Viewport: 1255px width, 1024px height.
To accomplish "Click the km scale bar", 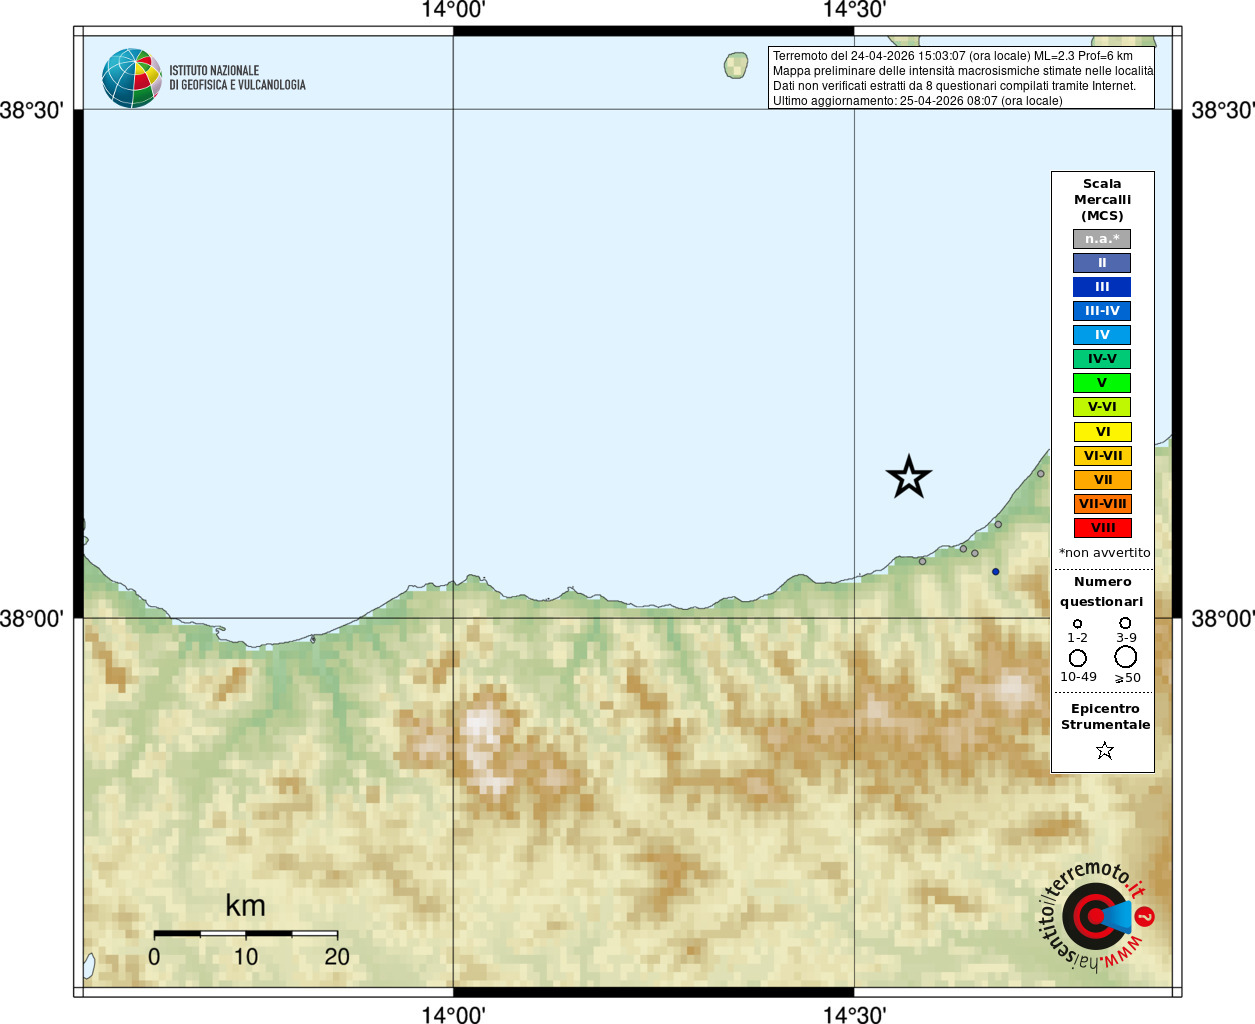I will 246,934.
